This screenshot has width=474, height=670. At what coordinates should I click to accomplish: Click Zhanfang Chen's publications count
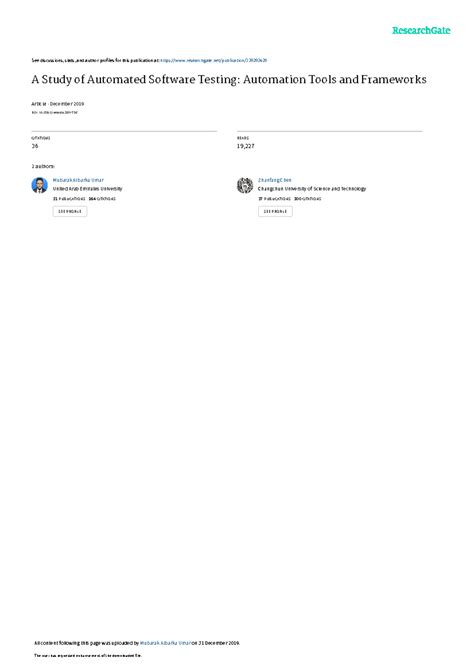coord(274,199)
